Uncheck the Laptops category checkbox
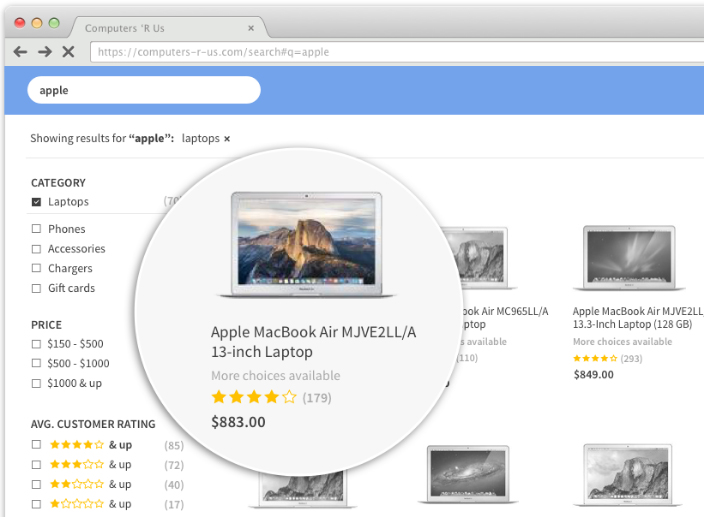Image resolution: width=704 pixels, height=517 pixels. tap(37, 202)
